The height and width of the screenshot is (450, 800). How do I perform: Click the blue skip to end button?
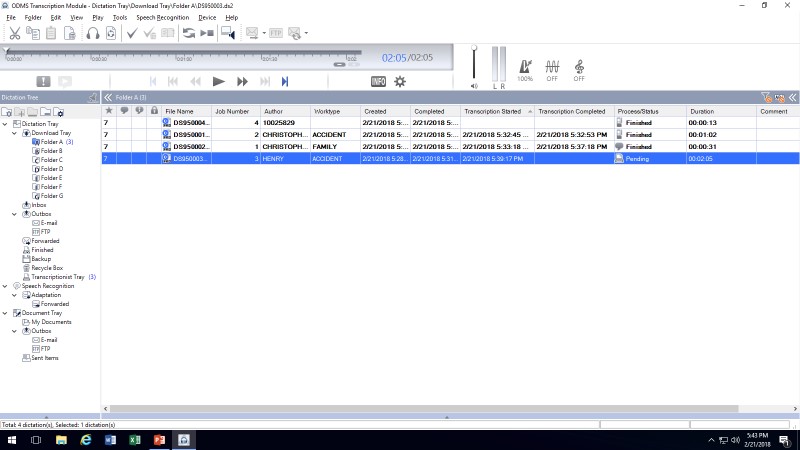[285, 82]
